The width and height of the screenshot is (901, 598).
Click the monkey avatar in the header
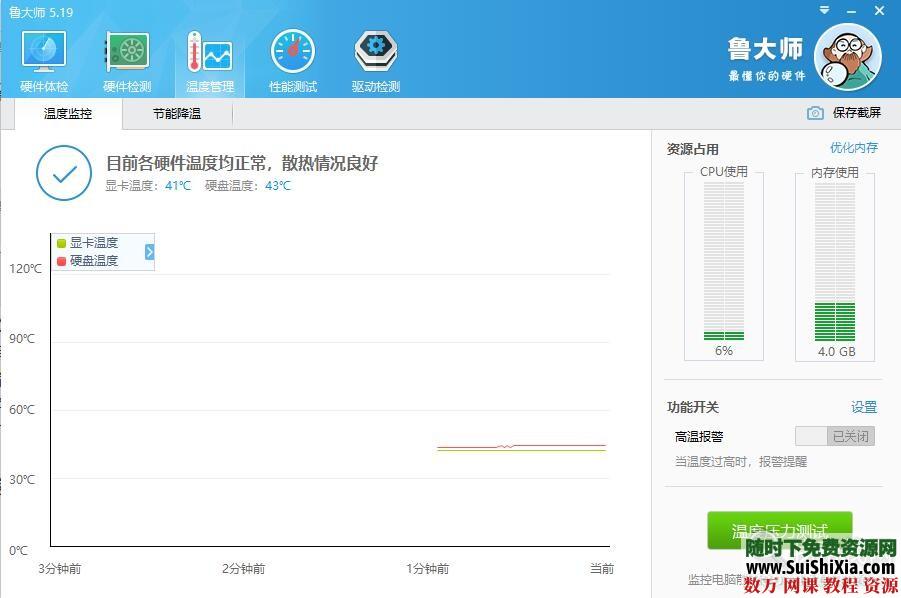point(848,57)
